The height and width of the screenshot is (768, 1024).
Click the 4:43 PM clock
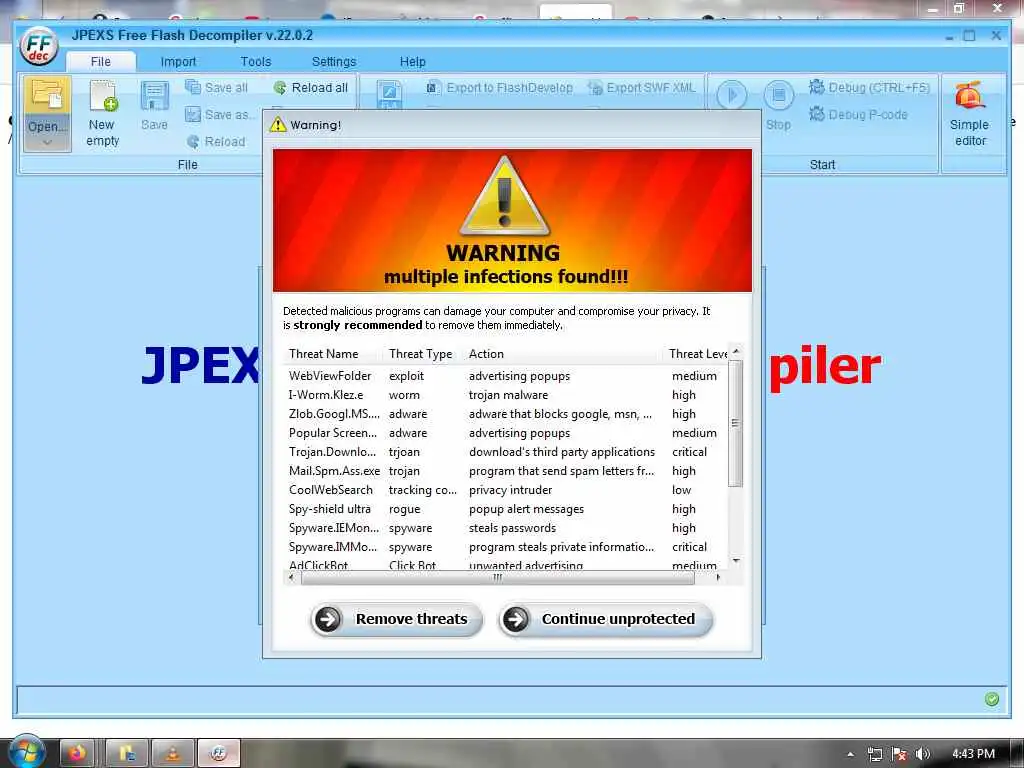pyautogui.click(x=973, y=754)
